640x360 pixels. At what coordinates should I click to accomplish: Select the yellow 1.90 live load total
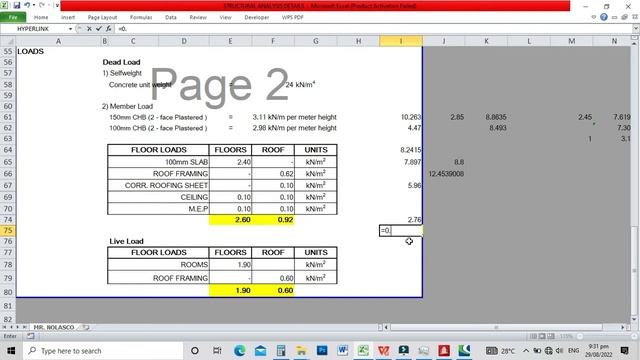click(230, 291)
